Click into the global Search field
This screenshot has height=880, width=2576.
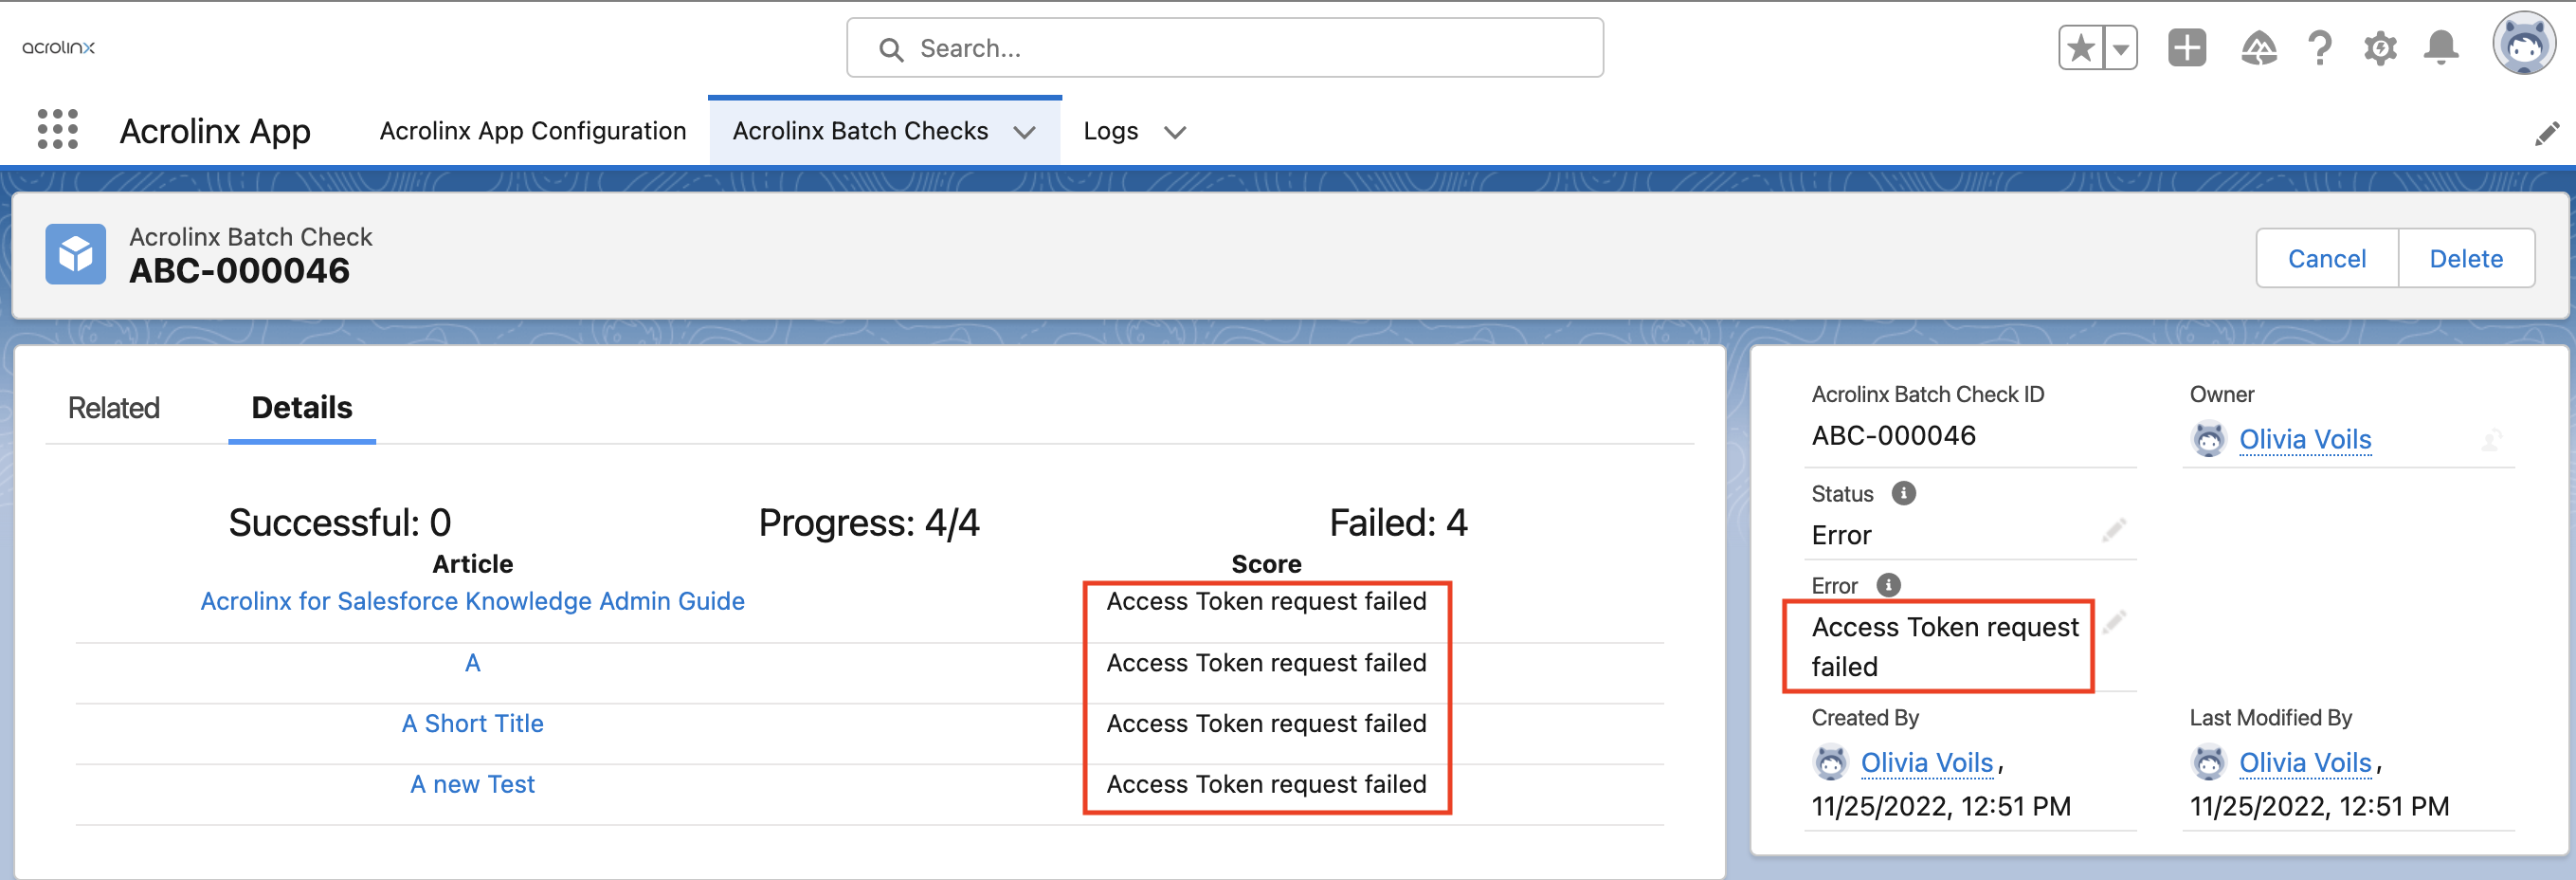point(1225,48)
